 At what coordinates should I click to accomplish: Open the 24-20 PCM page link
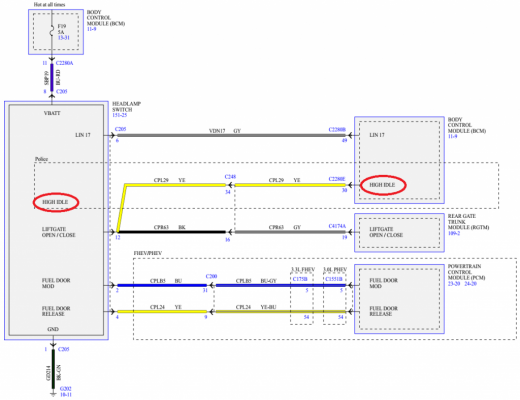[471, 284]
